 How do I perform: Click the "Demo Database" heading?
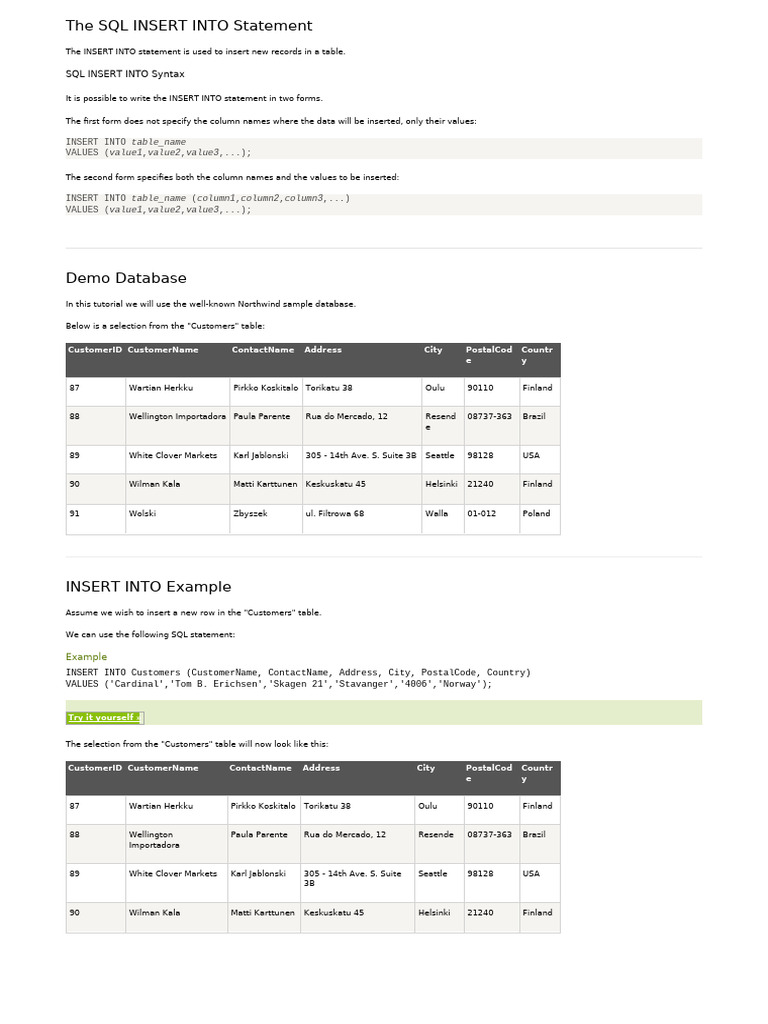[x=126, y=278]
